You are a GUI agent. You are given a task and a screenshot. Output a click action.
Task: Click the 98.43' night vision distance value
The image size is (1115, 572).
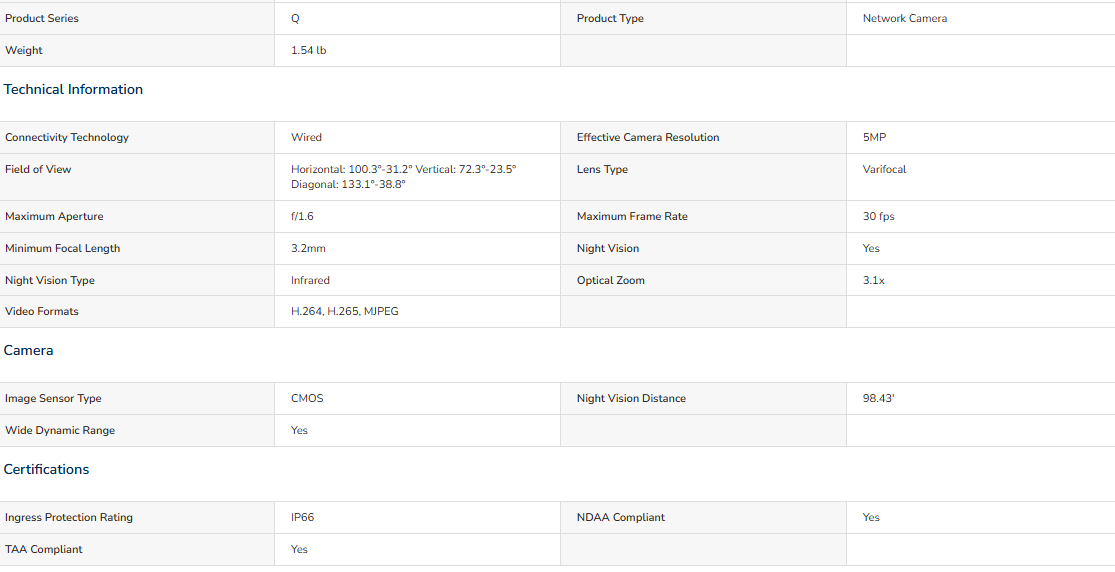coord(879,398)
